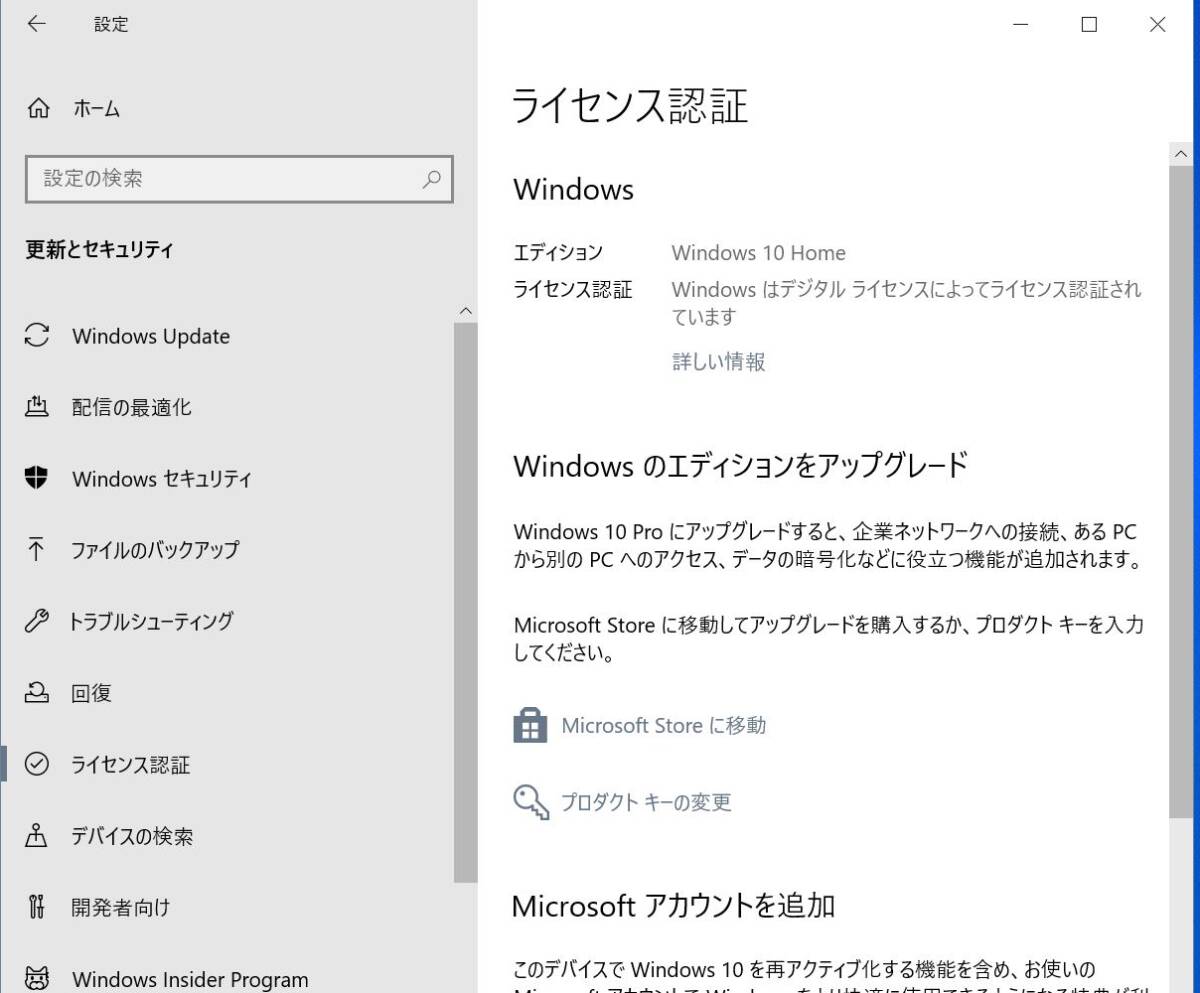Maximize the Settings window
This screenshot has width=1200, height=993.
[x=1089, y=25]
